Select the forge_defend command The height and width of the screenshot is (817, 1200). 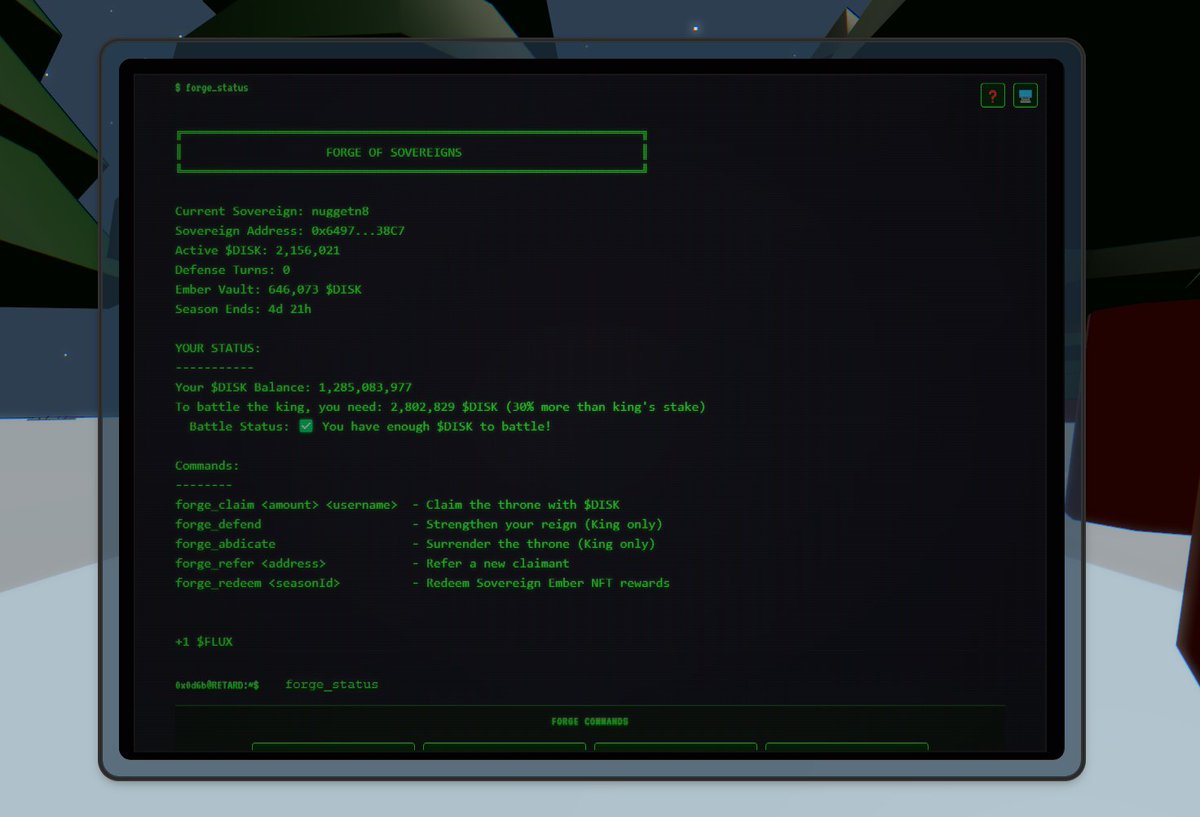218,524
